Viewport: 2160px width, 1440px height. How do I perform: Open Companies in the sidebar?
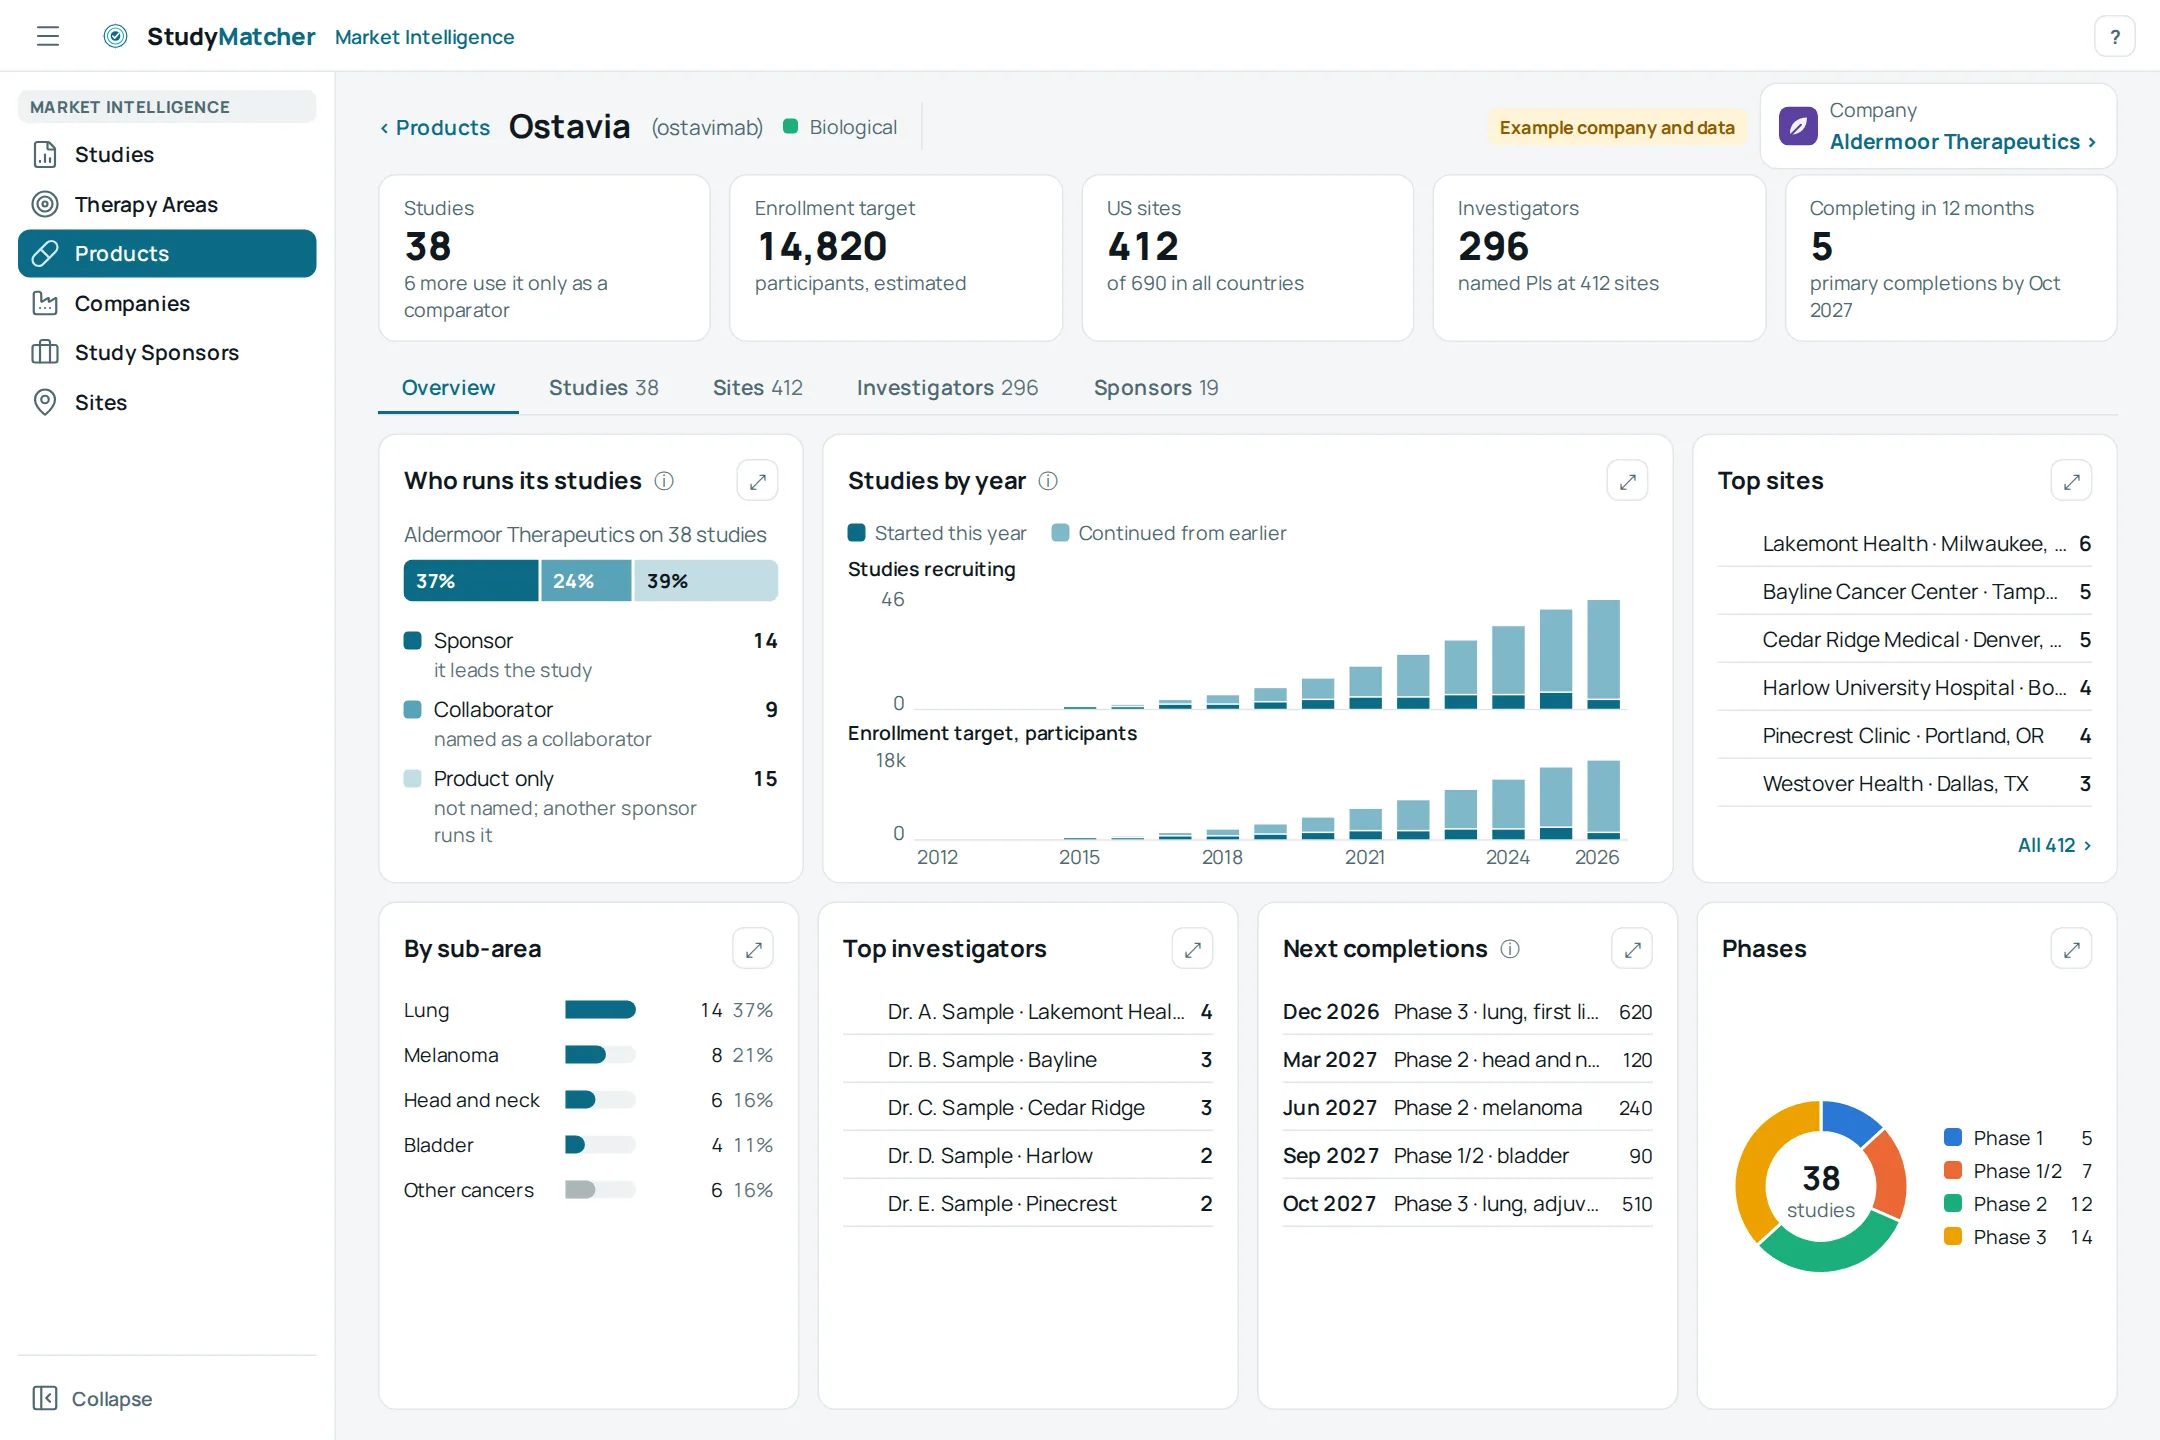(x=167, y=303)
